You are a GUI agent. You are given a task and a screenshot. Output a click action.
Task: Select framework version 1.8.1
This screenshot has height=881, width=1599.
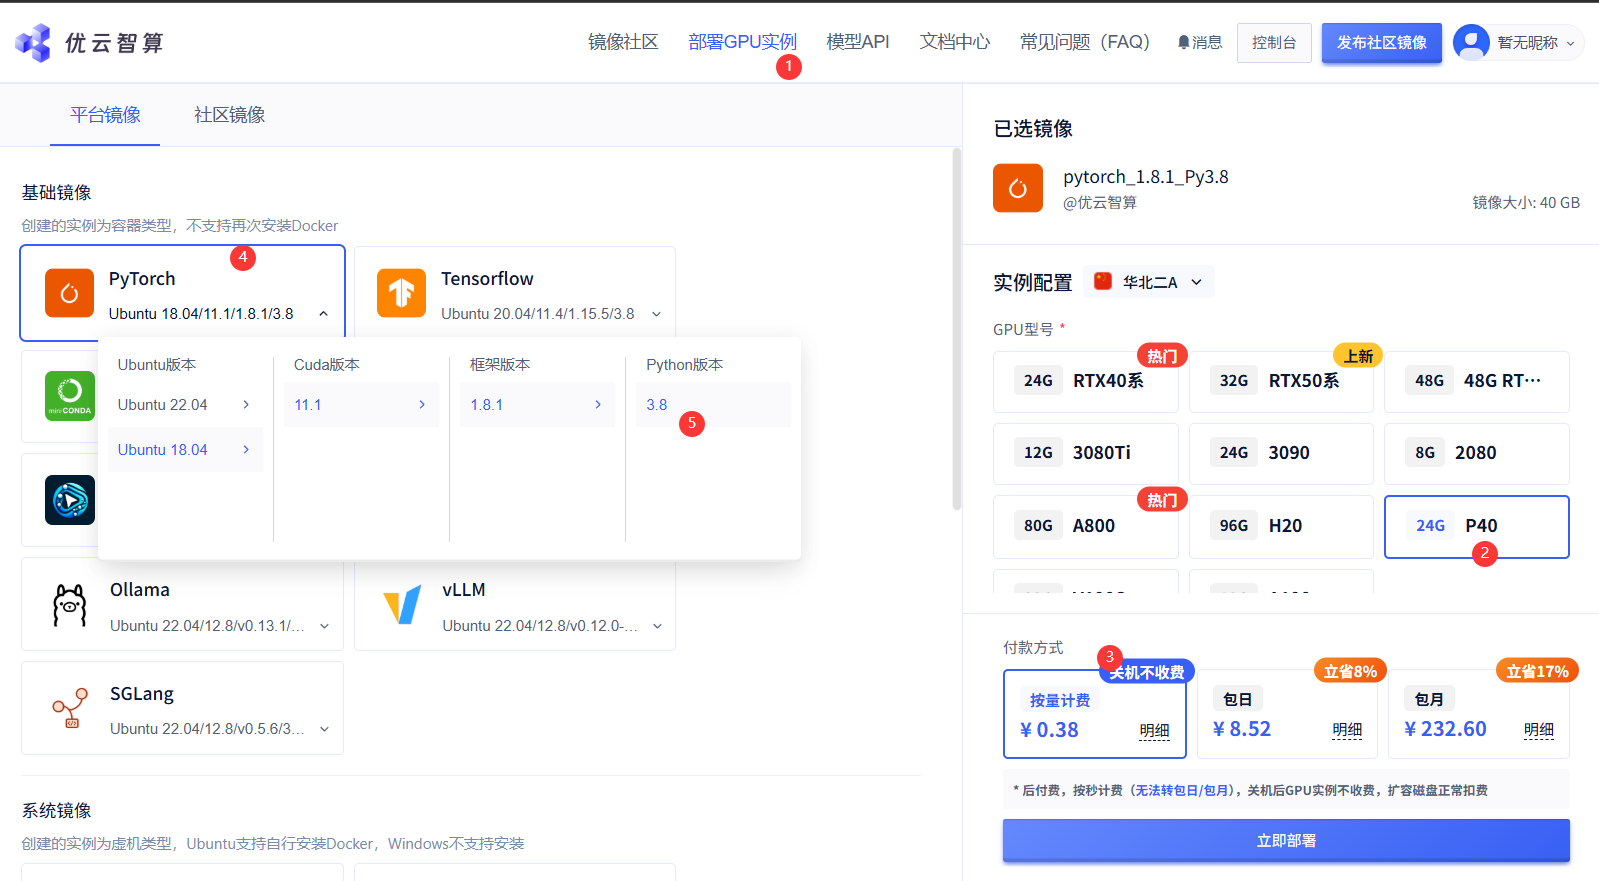537,405
